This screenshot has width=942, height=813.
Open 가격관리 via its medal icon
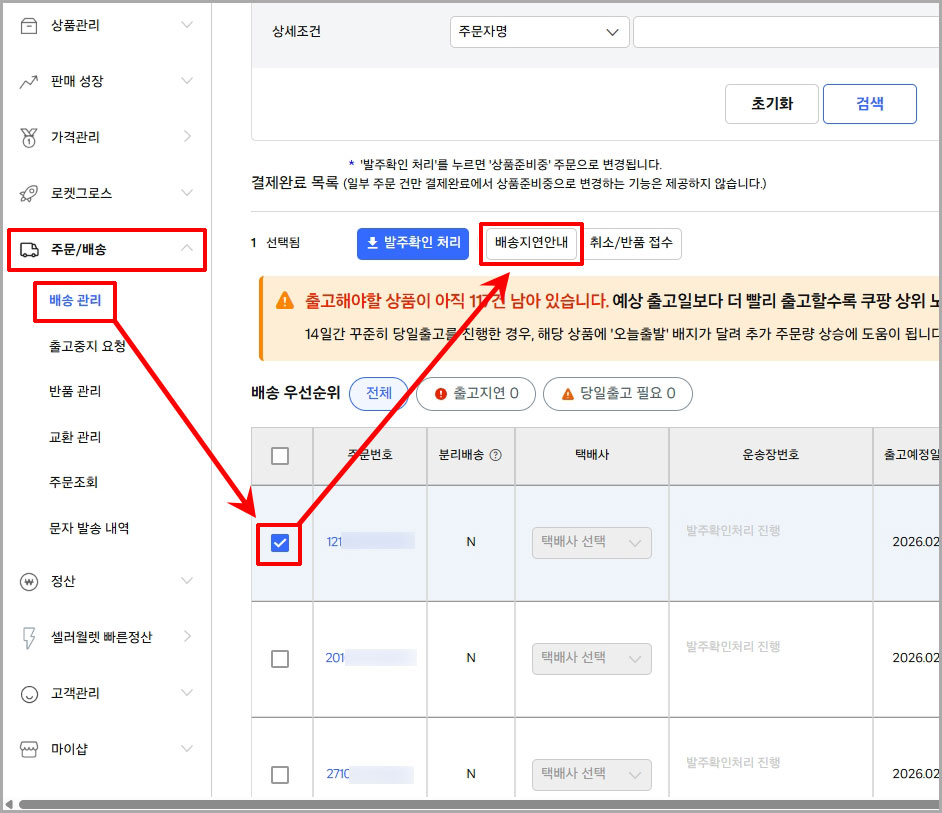pos(28,137)
